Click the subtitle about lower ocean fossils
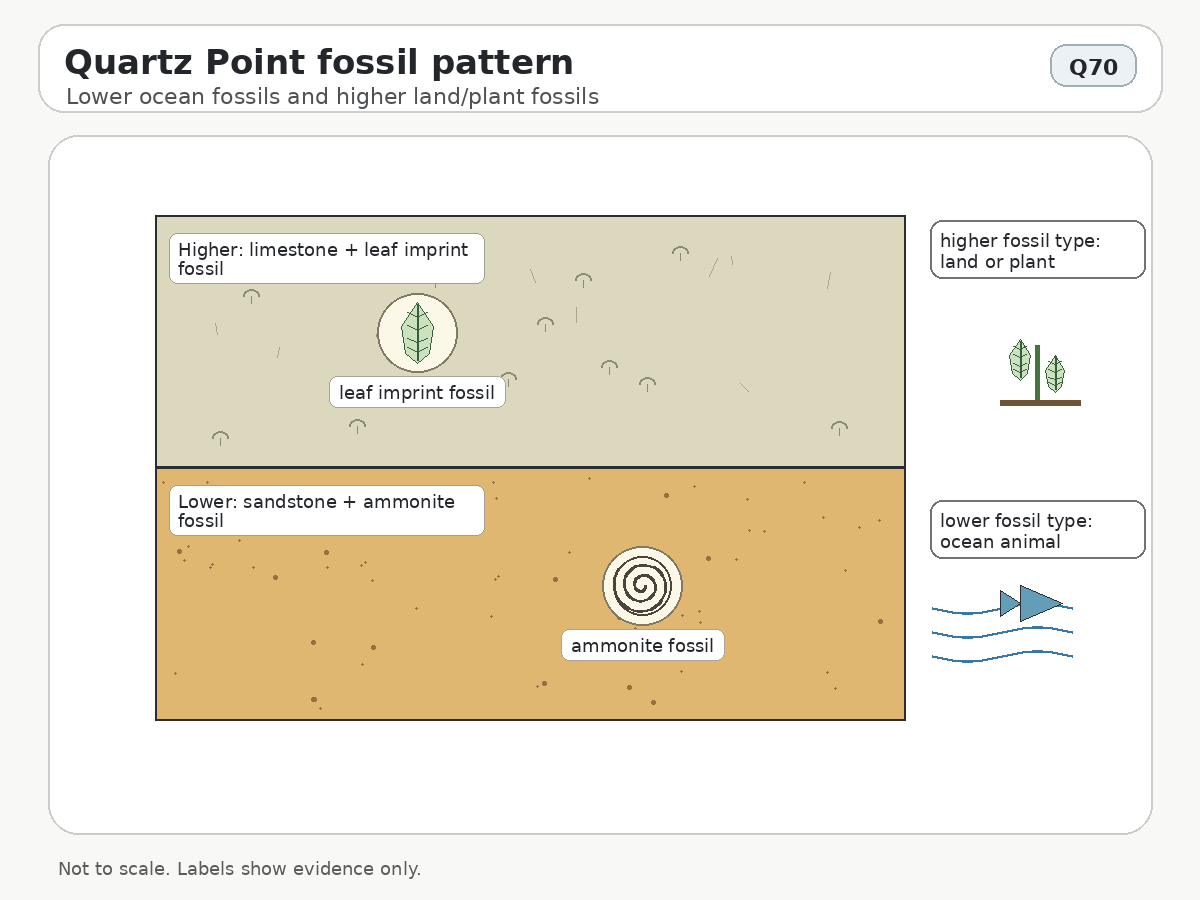1200x900 pixels. (x=332, y=97)
